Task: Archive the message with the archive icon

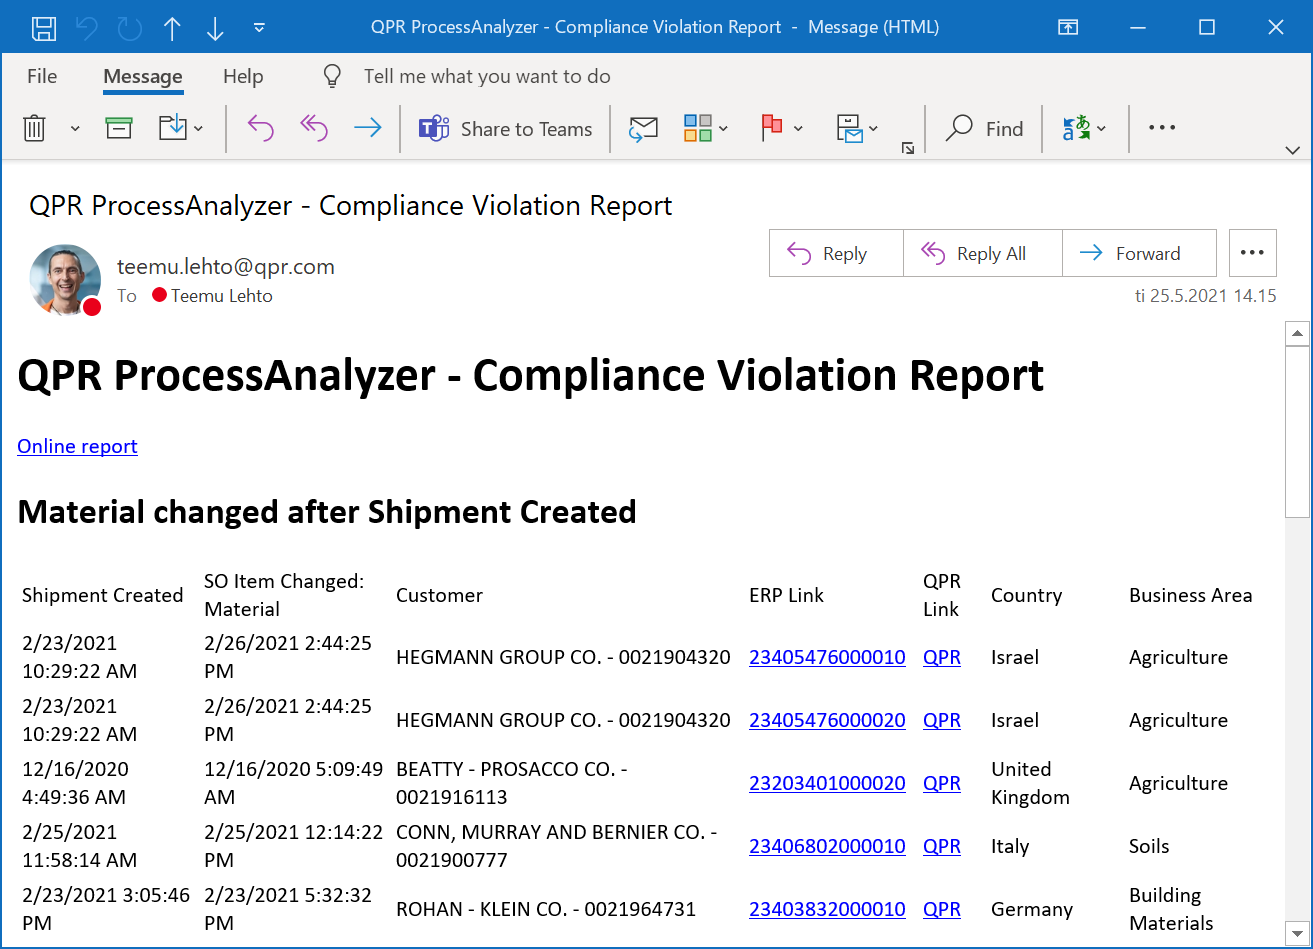Action: [x=119, y=128]
